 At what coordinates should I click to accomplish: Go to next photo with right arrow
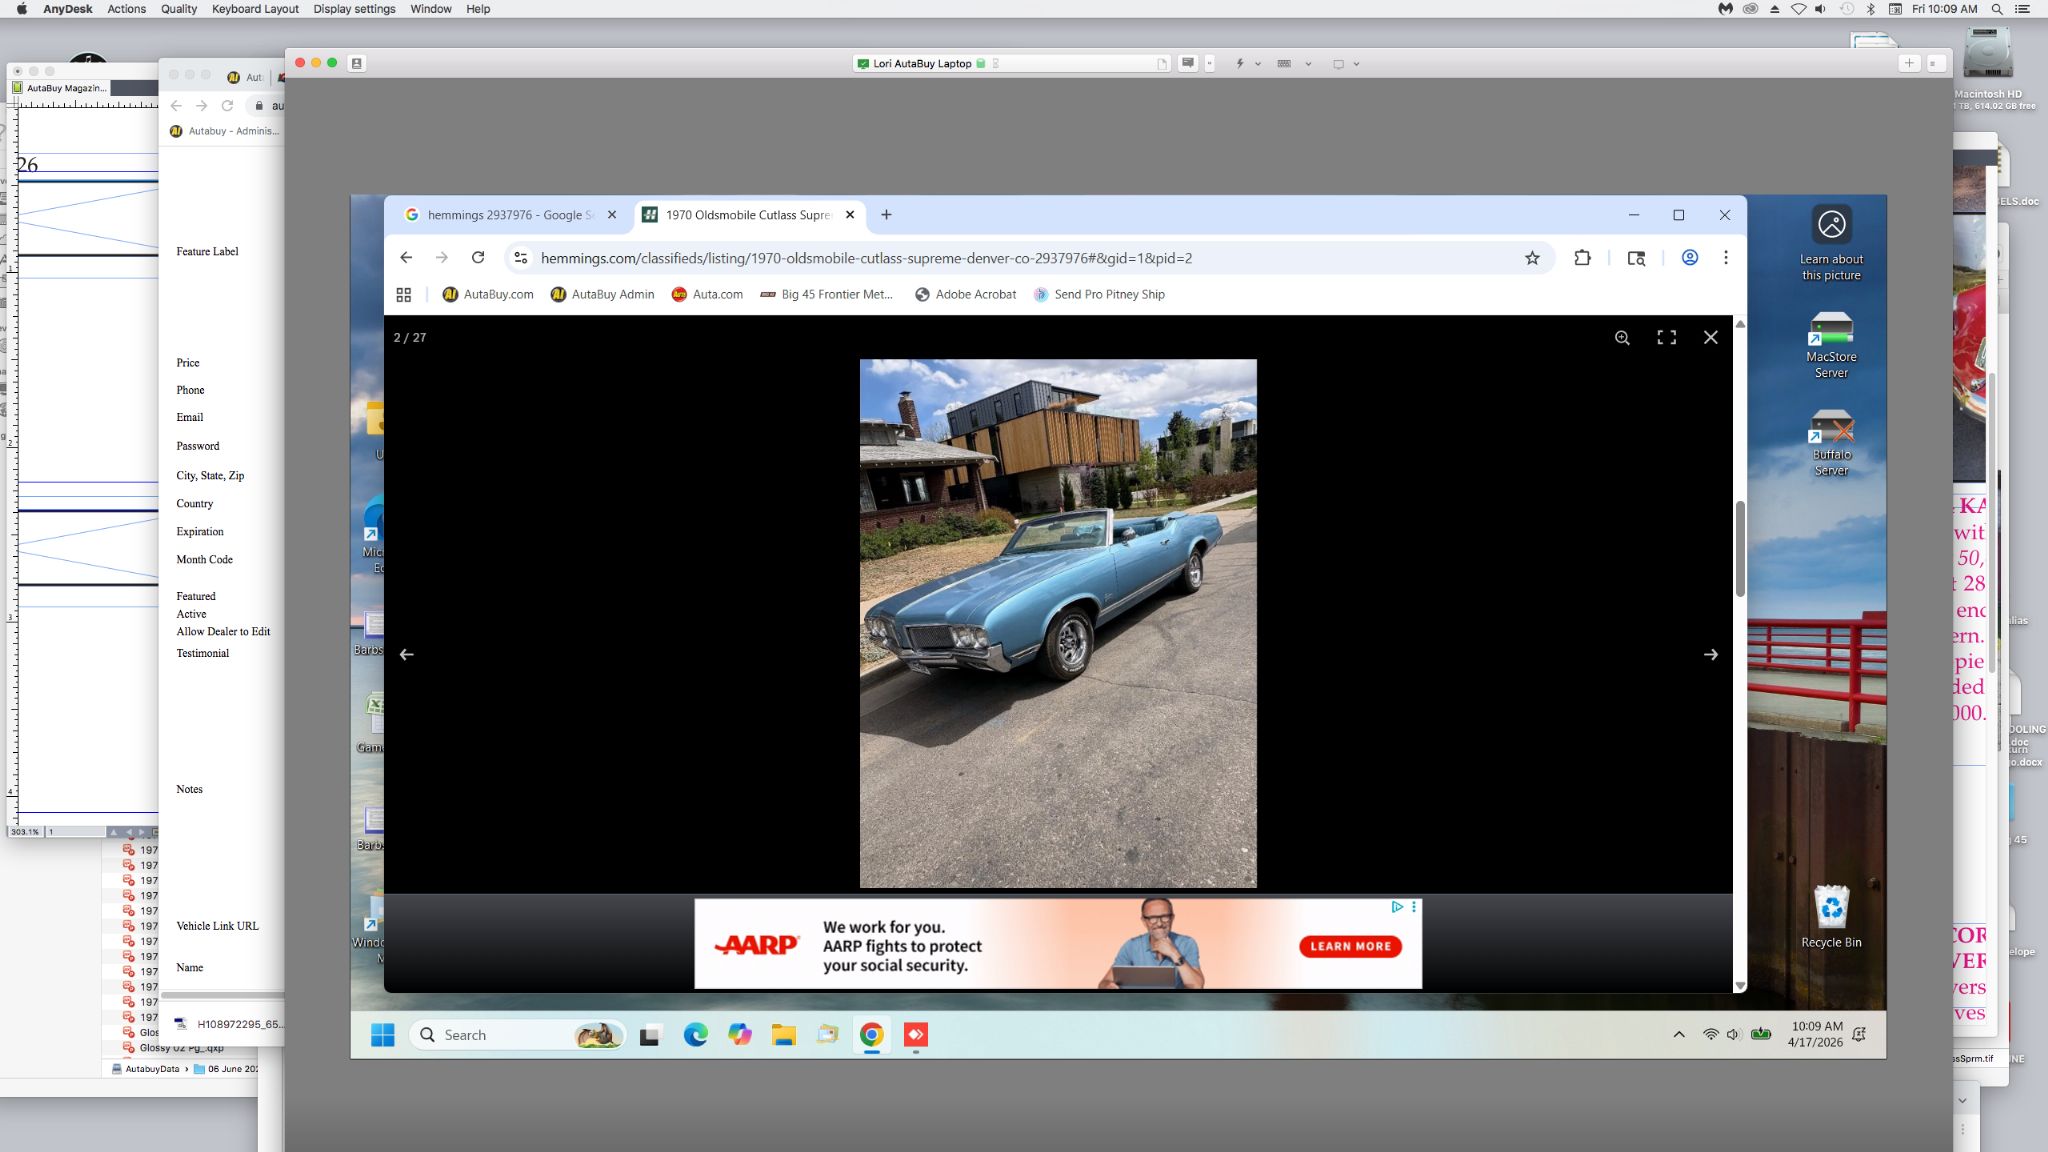tap(1710, 655)
